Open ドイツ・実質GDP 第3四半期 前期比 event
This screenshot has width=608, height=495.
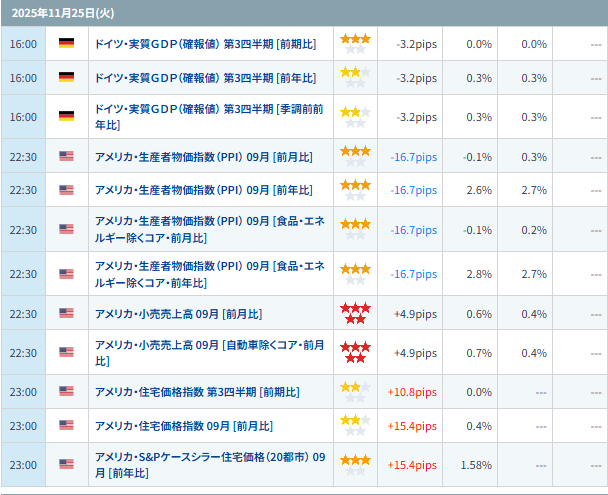click(204, 44)
